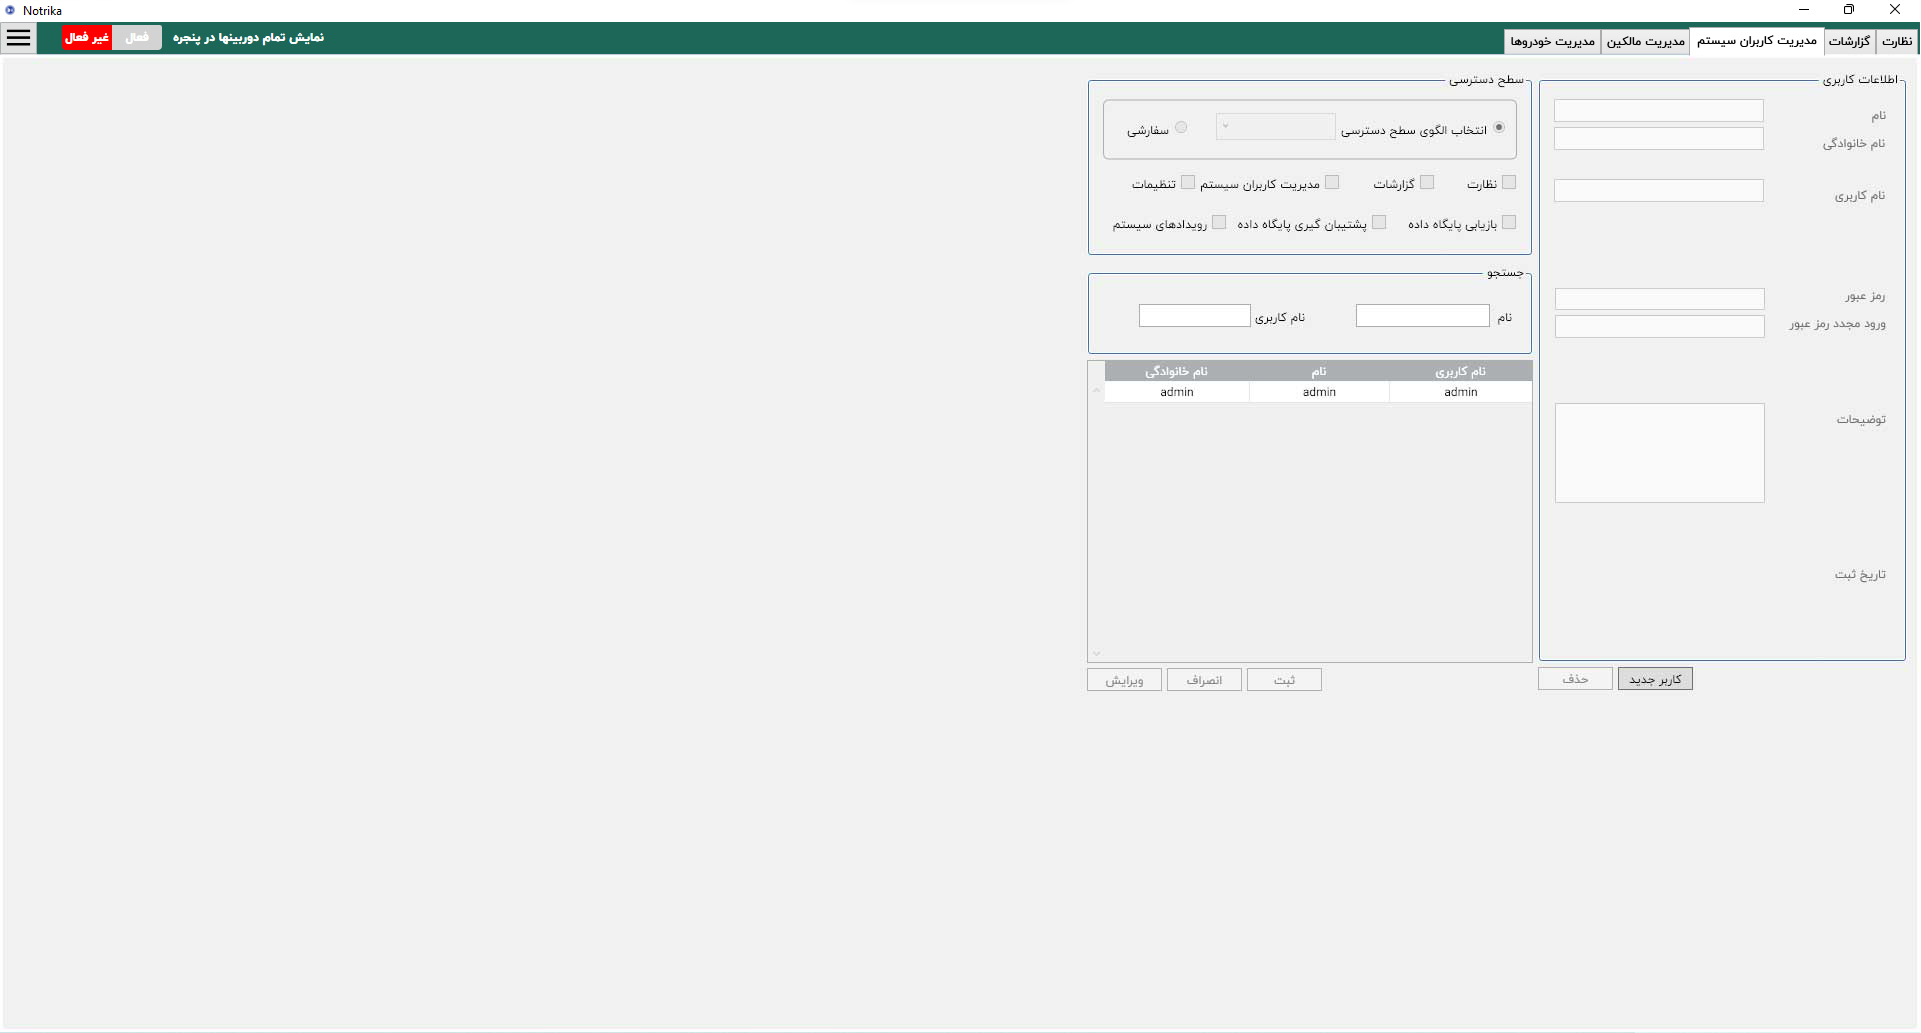
Task: Click نمایش تمام دوربینها در پنجره label
Action: (x=248, y=38)
